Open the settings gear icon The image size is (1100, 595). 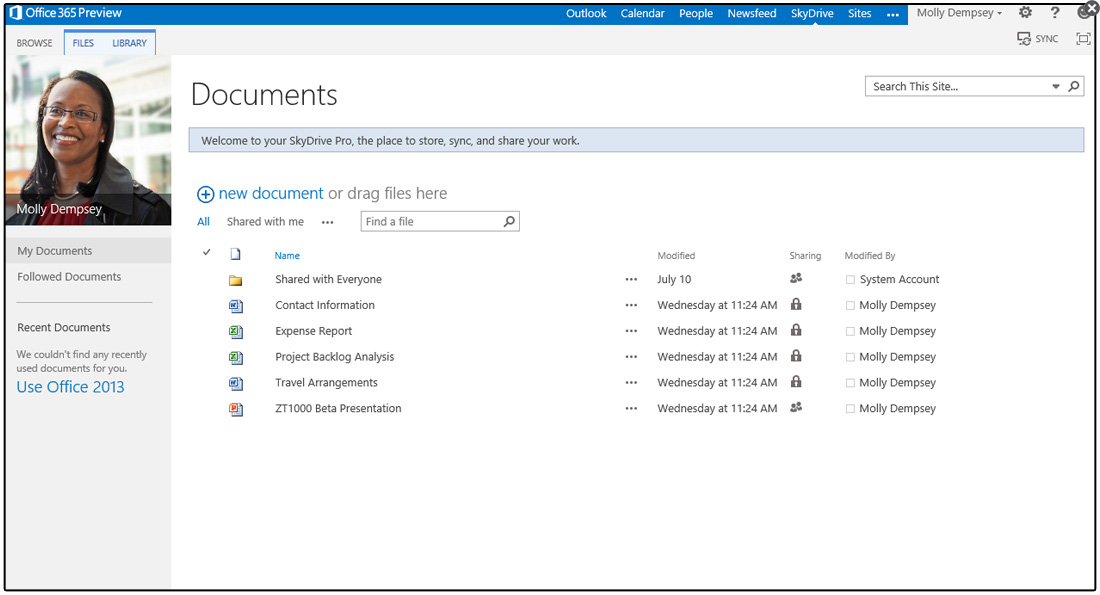[x=1026, y=13]
